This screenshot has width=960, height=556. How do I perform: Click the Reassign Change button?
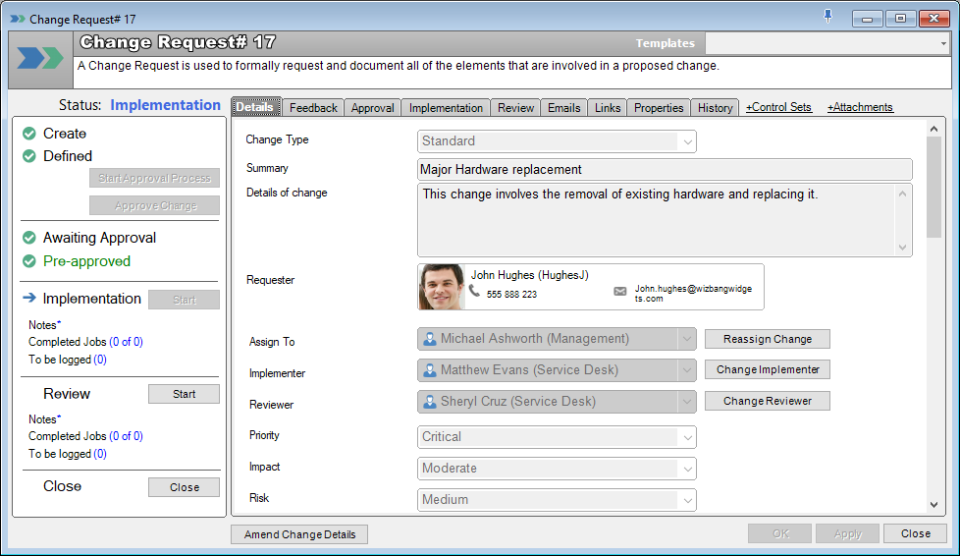(x=767, y=339)
